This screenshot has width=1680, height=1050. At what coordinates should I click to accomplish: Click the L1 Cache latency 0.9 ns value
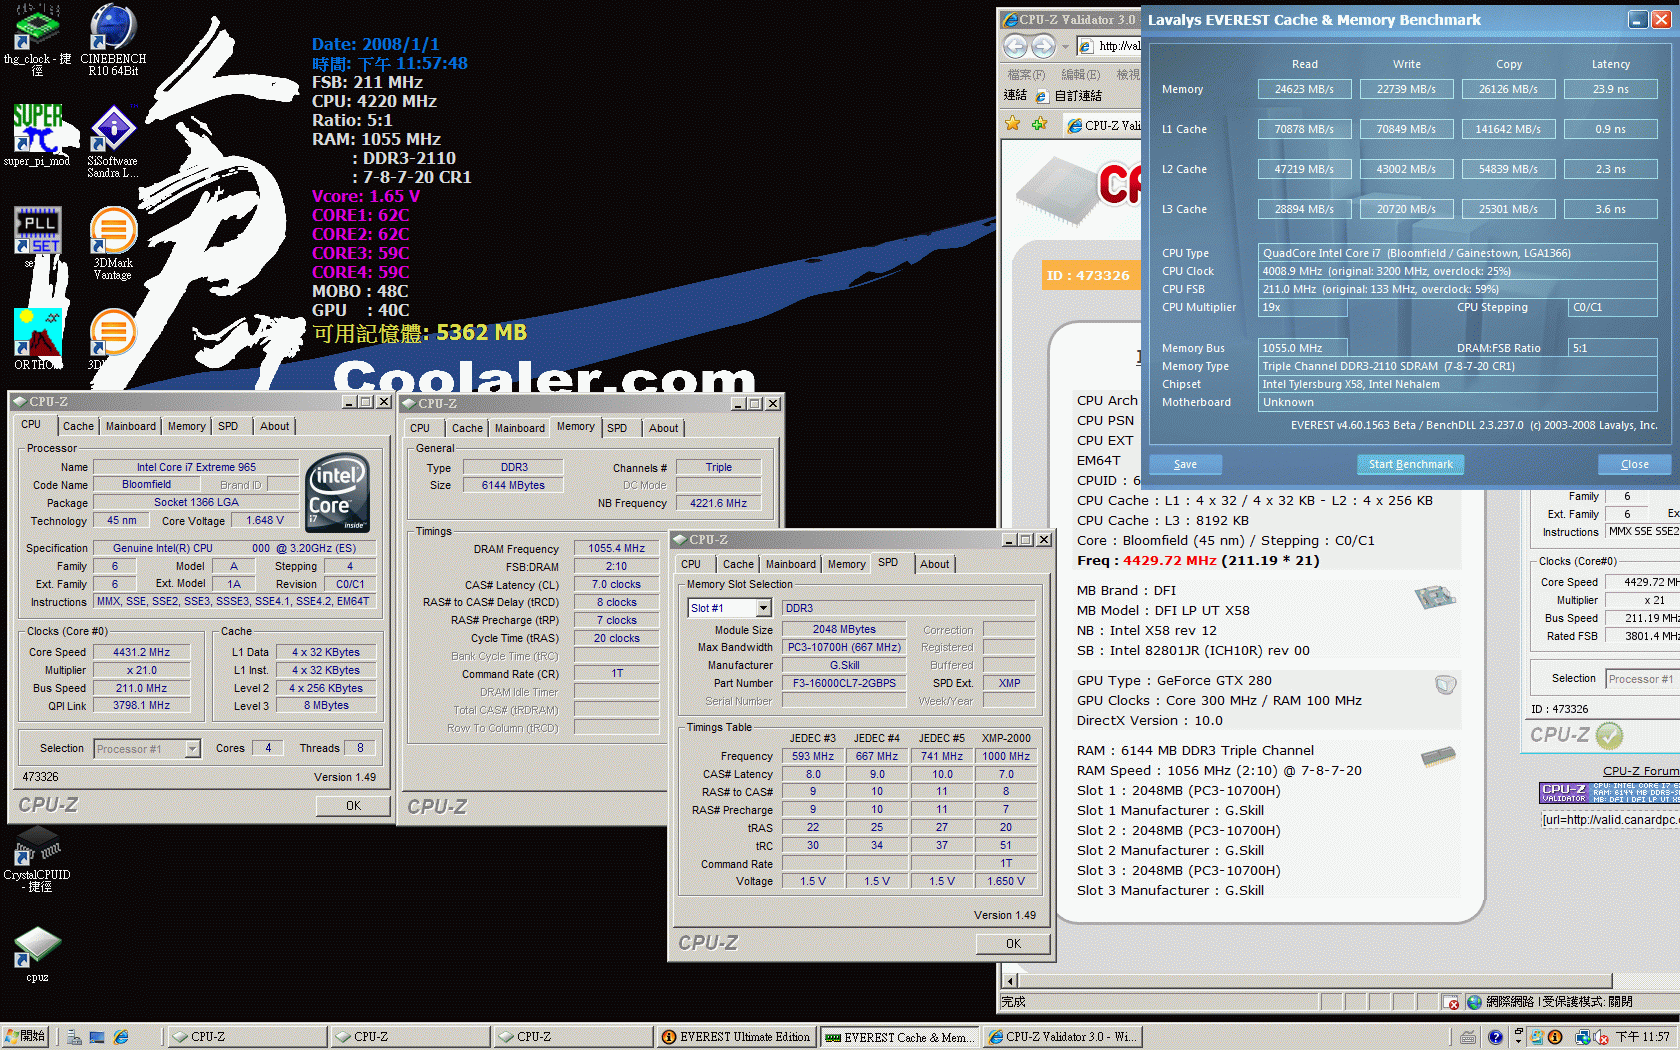tap(1610, 129)
